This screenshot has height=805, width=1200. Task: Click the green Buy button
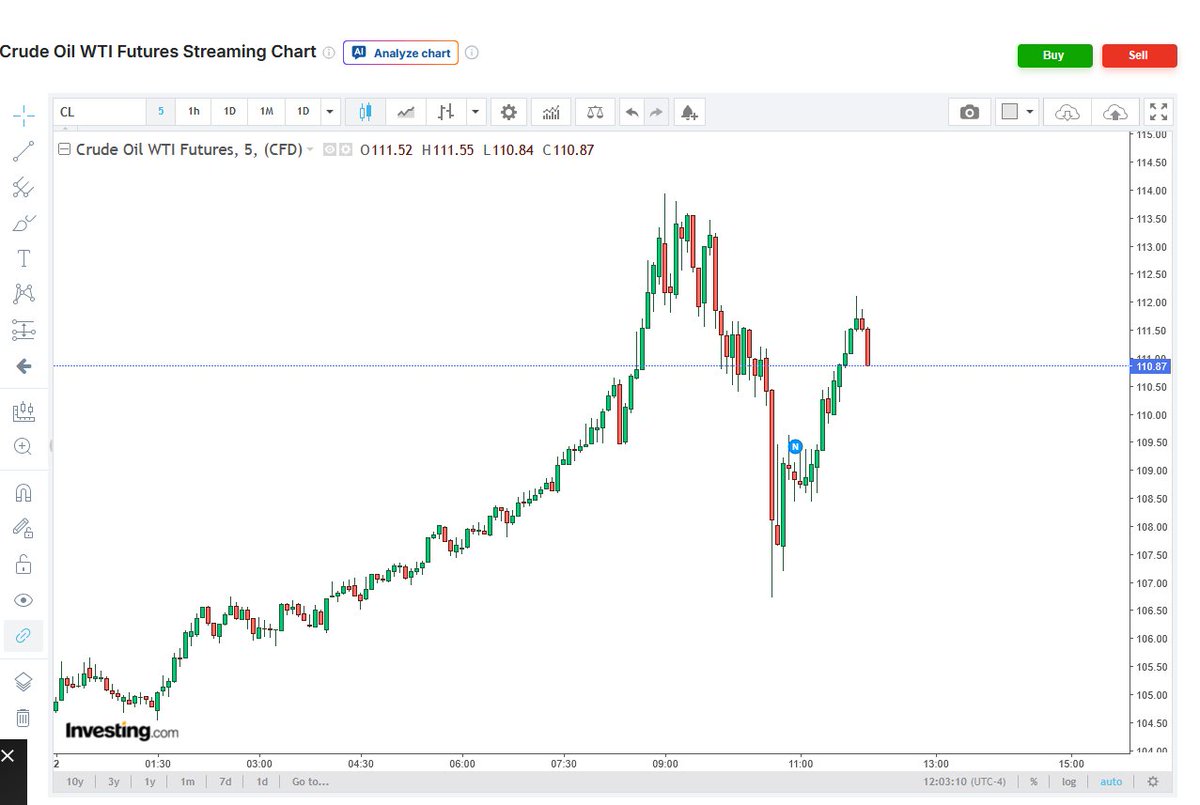[1054, 56]
